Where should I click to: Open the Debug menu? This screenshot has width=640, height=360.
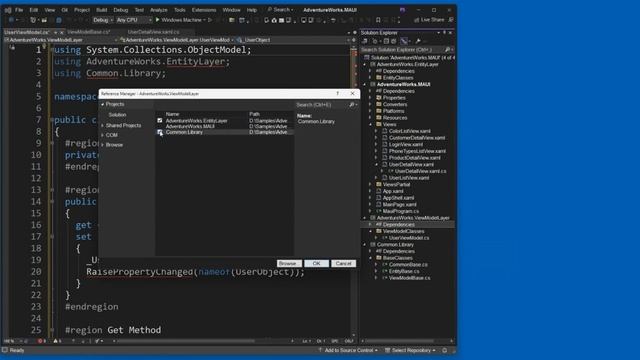click(121, 10)
